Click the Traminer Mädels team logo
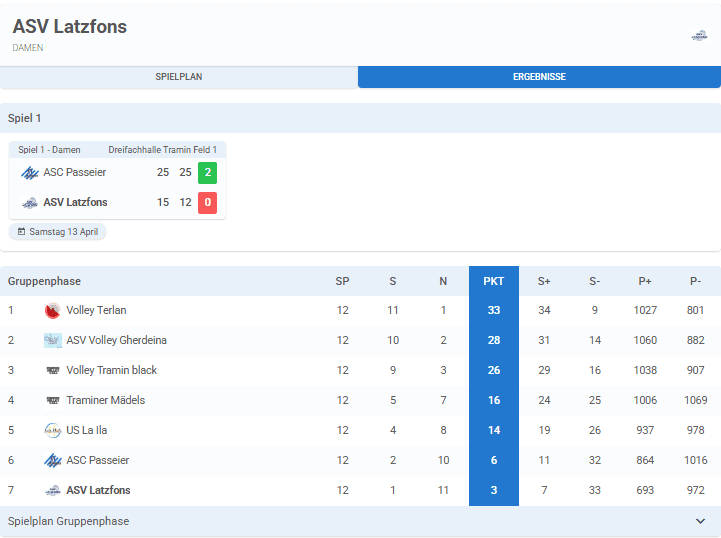721x538 pixels. (53, 401)
